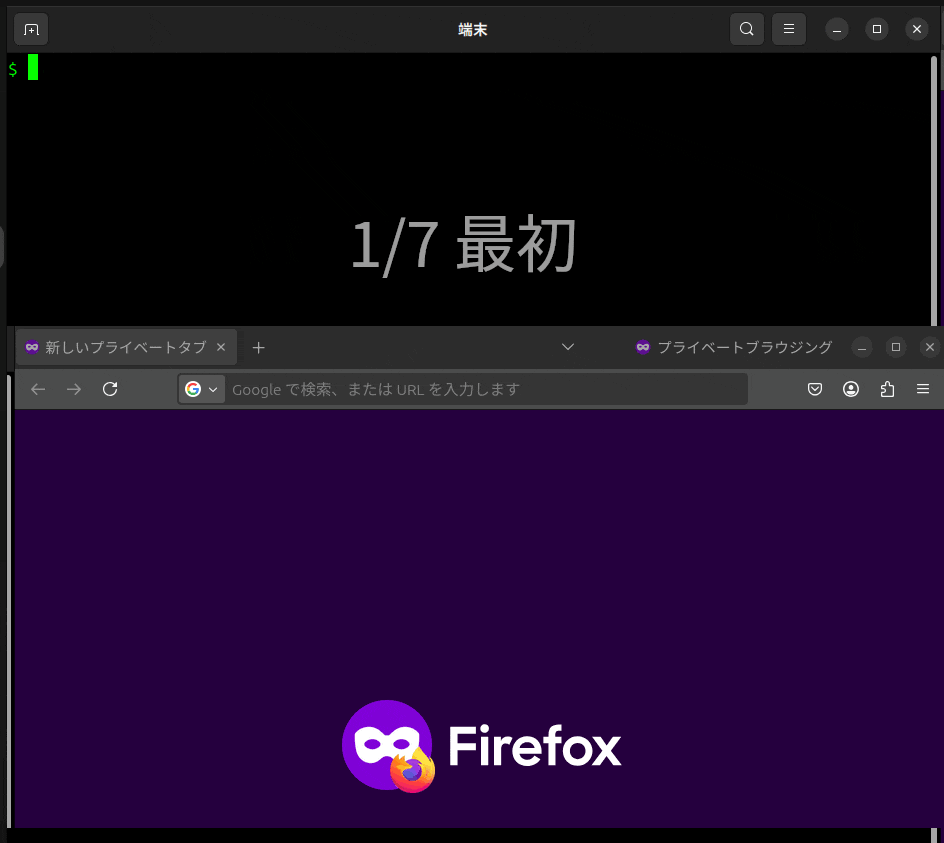Open the Firefox hamburger menu
Image resolution: width=944 pixels, height=843 pixels.
(923, 389)
